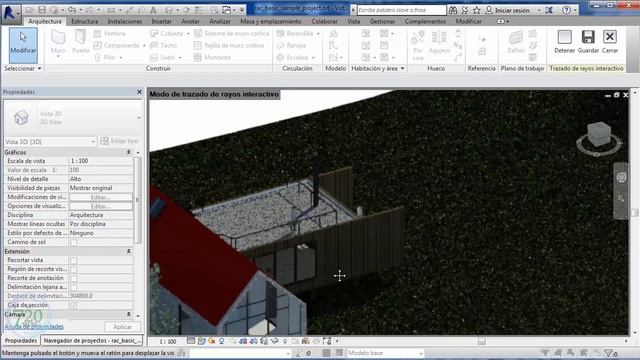Toggle Región de recorte visible checkbox
Viewport: 640px width, 360px height.
click(x=73, y=269)
